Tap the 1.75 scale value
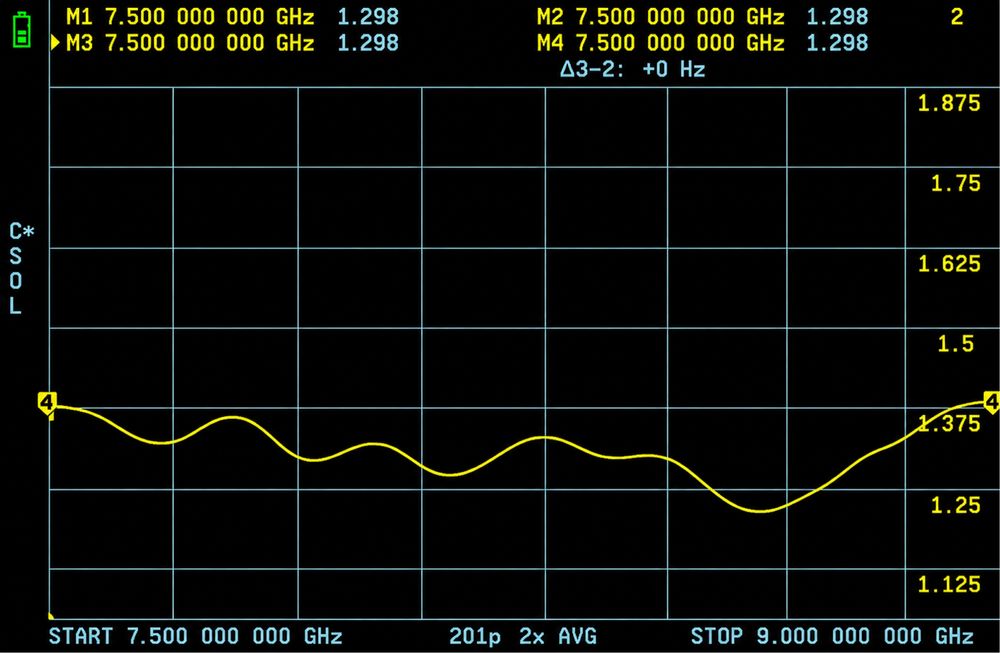 pyautogui.click(x=955, y=183)
